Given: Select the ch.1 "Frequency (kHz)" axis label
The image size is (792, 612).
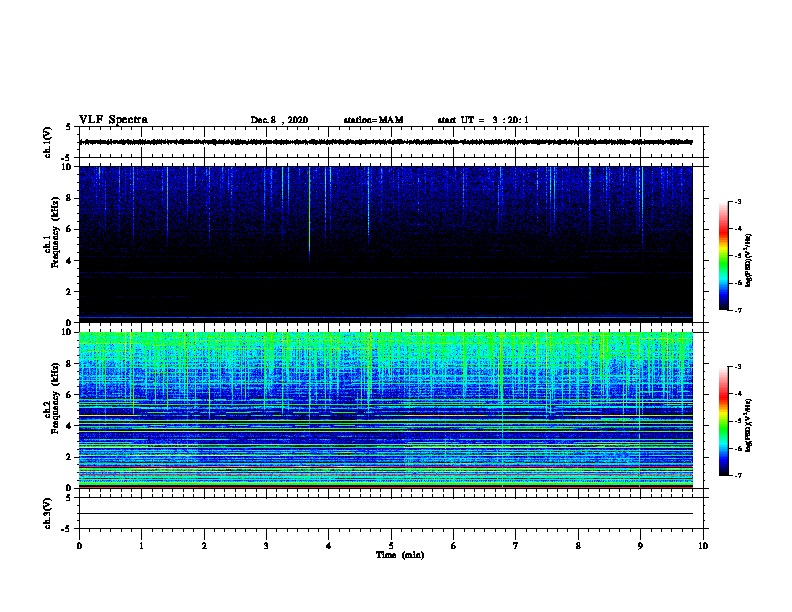Looking at the screenshot, I should pos(55,233).
